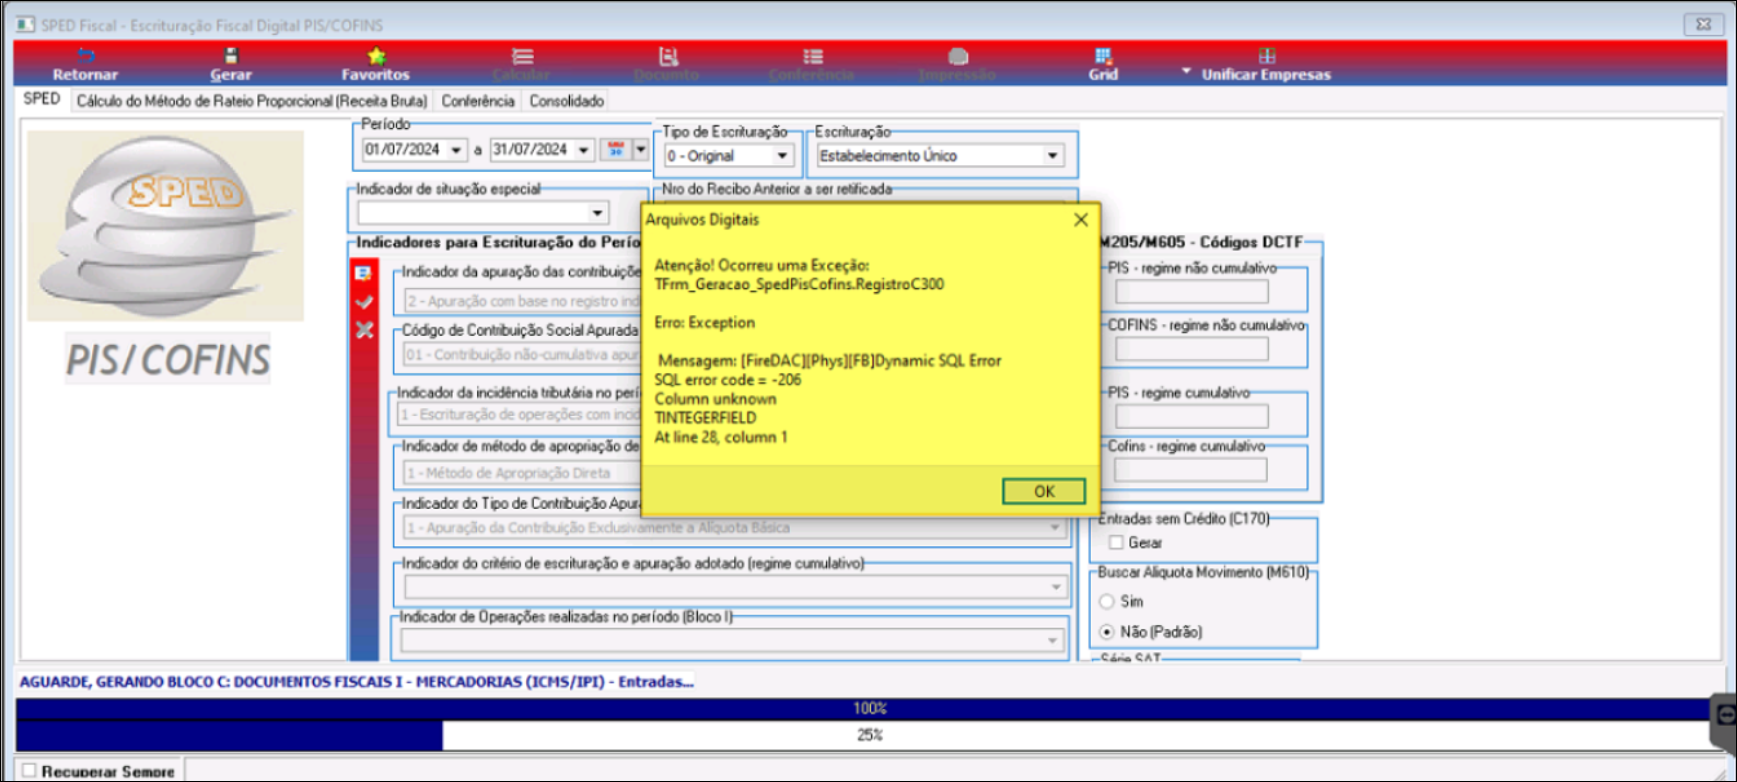Screen dimensions: 1737x782
Task: Open the end date 31/07/2024 dropdown
Action: click(584, 150)
